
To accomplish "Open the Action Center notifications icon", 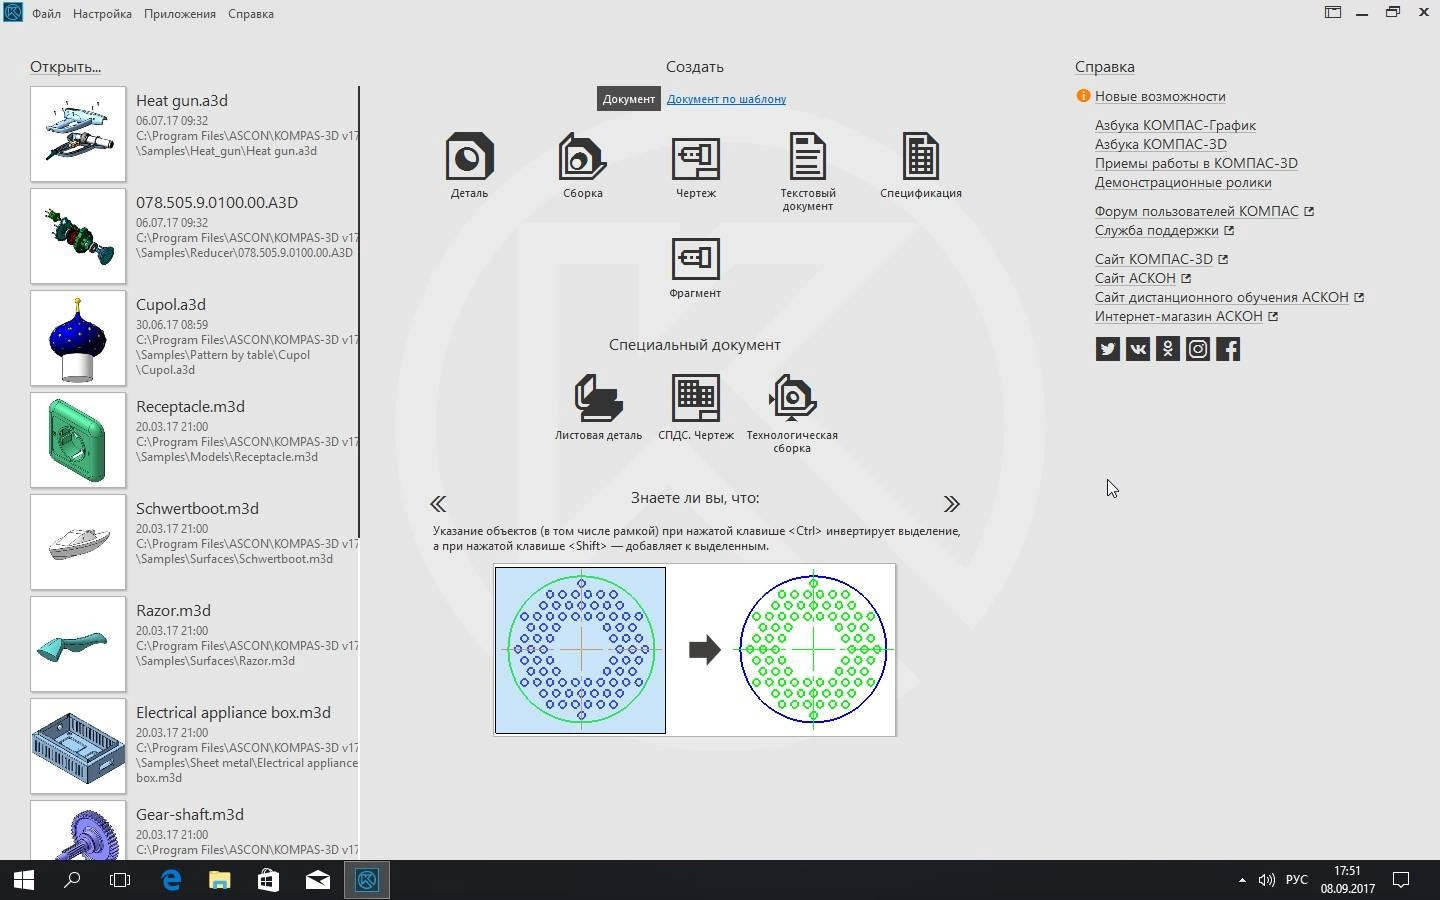I will point(1402,880).
